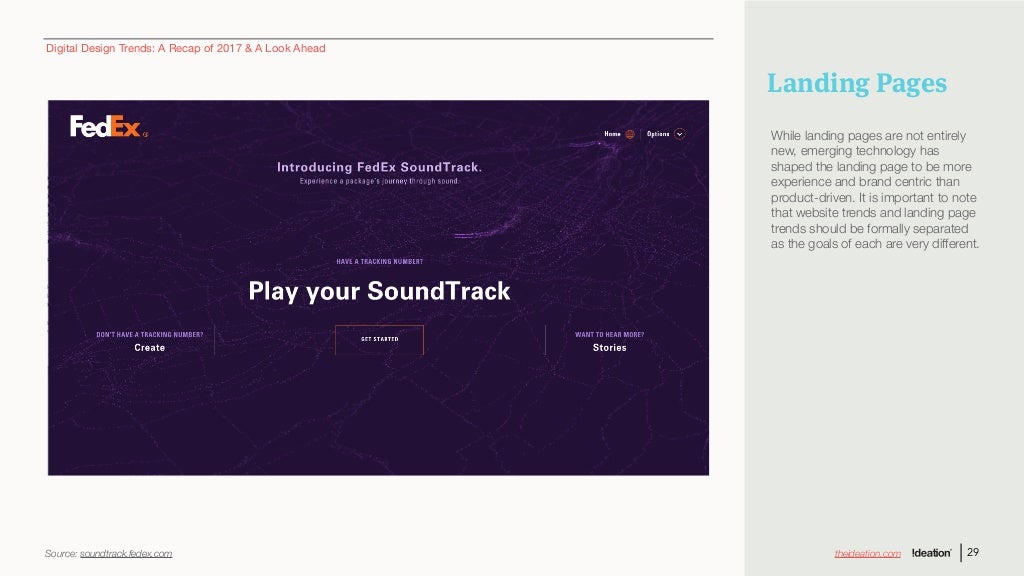Image resolution: width=1024 pixels, height=576 pixels.
Task: Click page number 29
Action: point(973,552)
